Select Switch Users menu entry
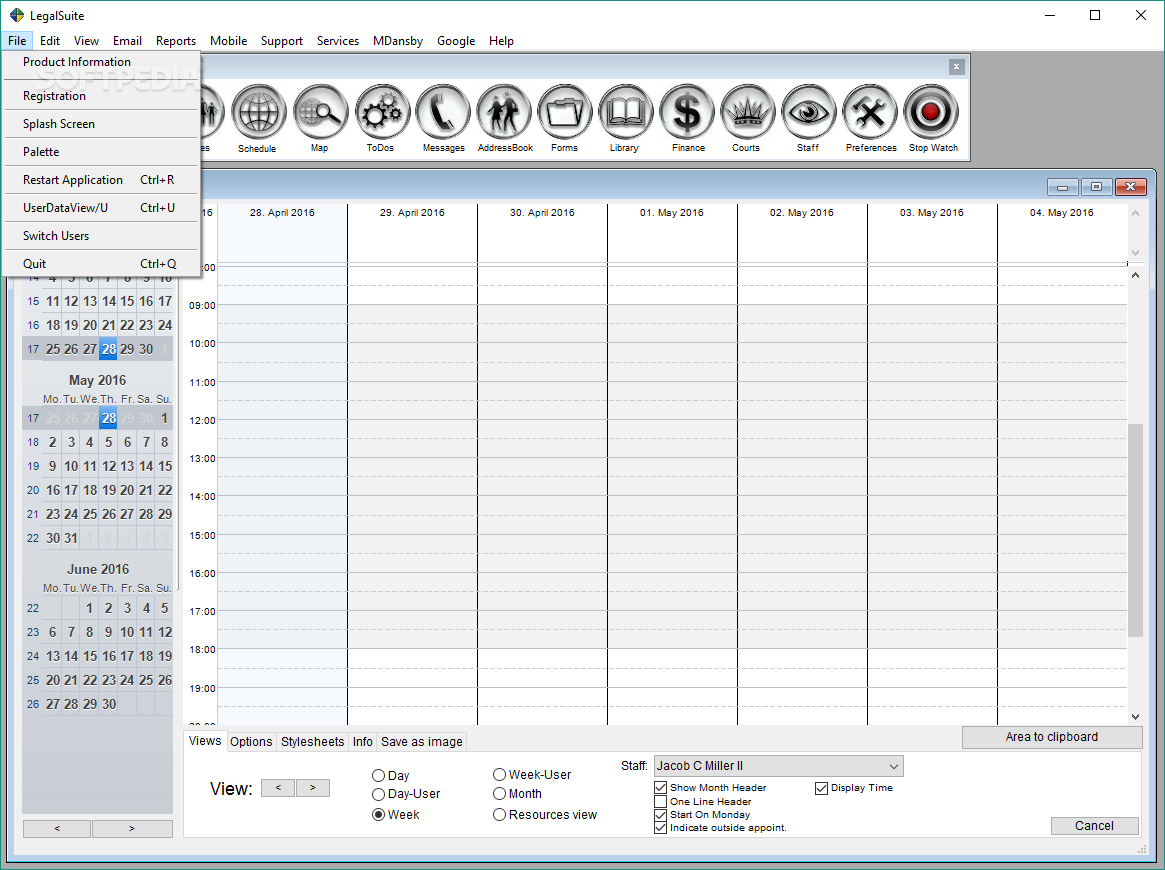1165x870 pixels. click(101, 236)
